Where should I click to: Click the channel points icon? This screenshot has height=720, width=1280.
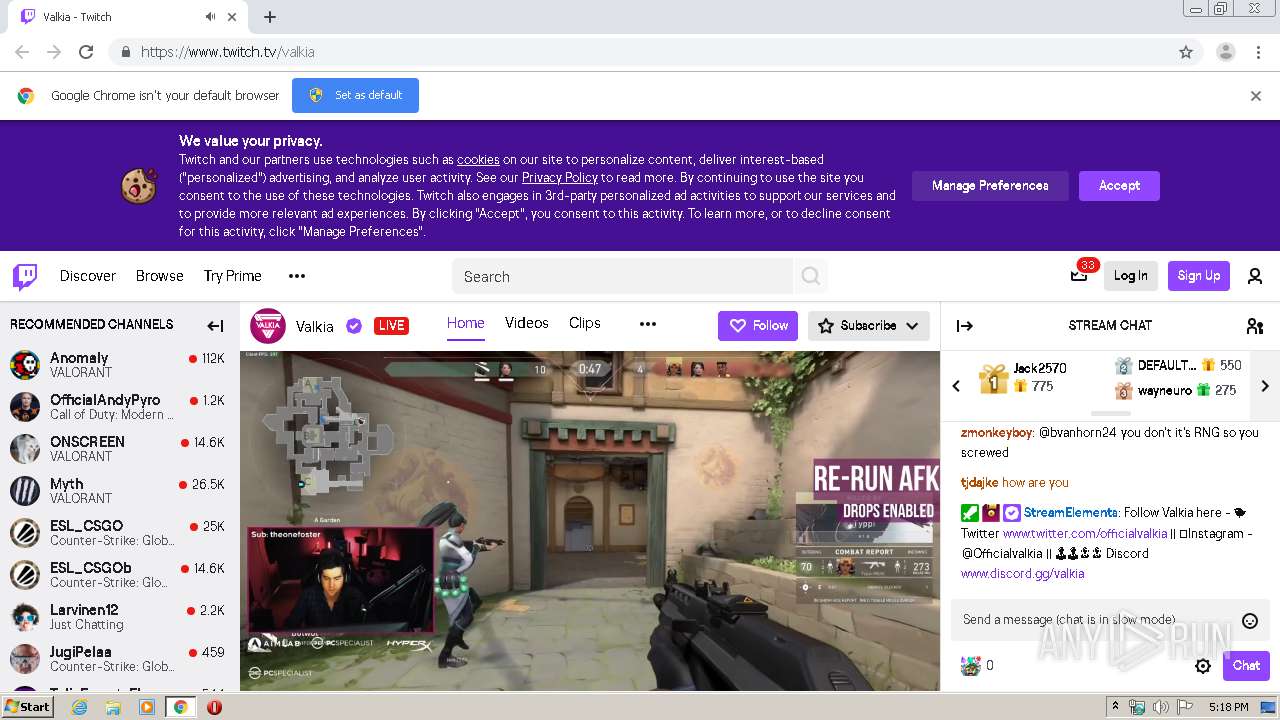970,666
